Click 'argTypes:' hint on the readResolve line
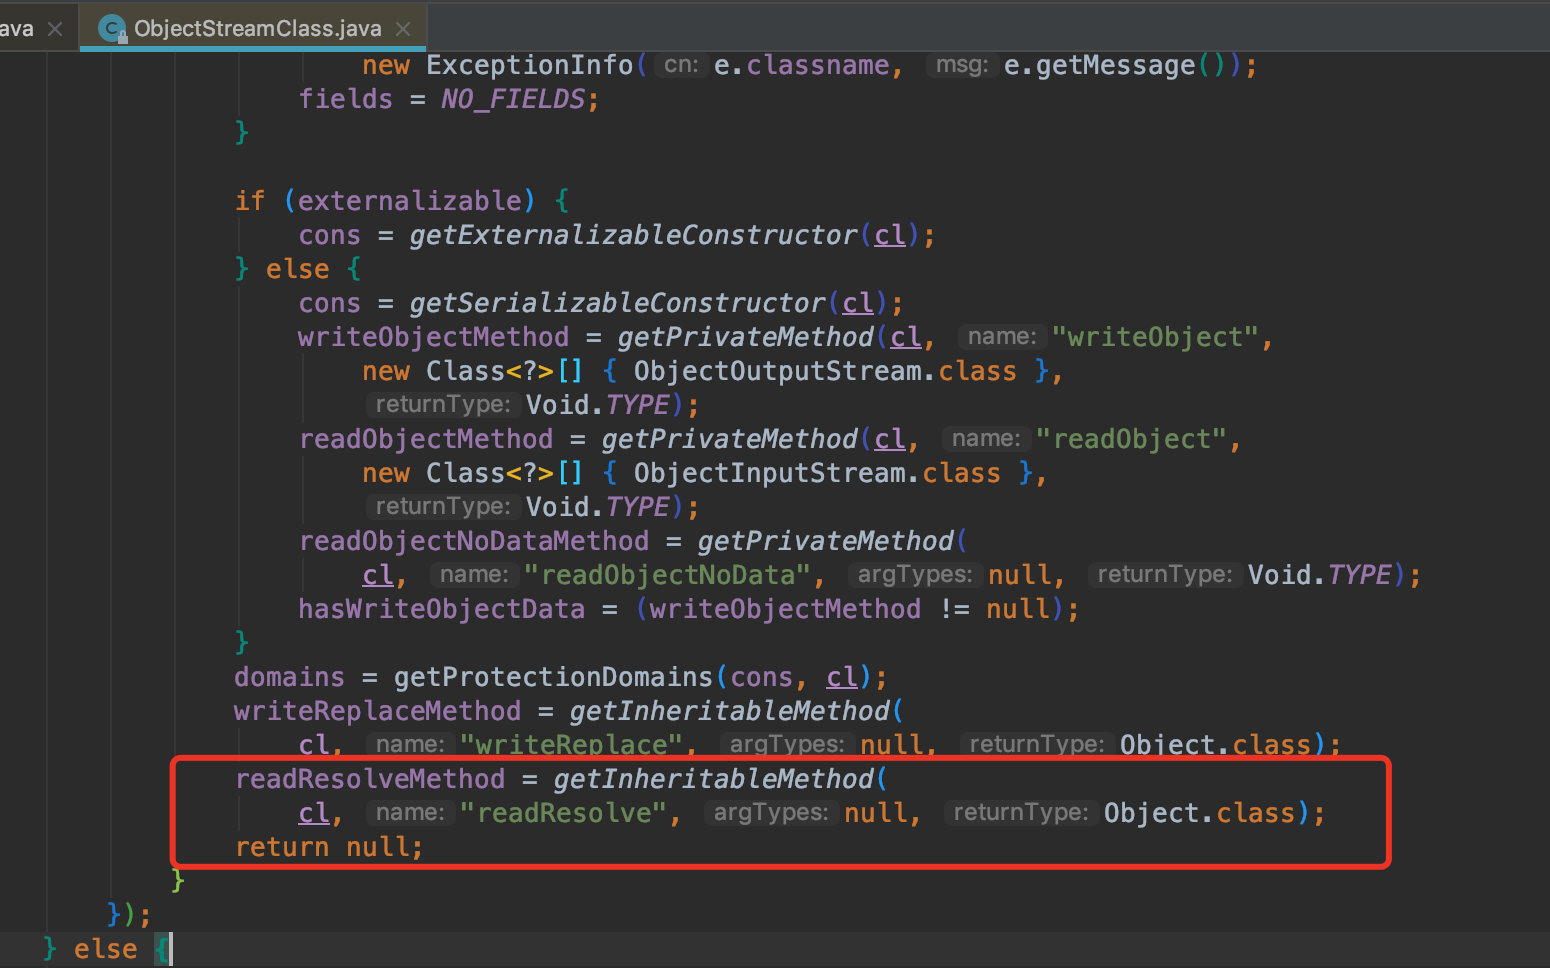This screenshot has width=1550, height=968. 770,813
